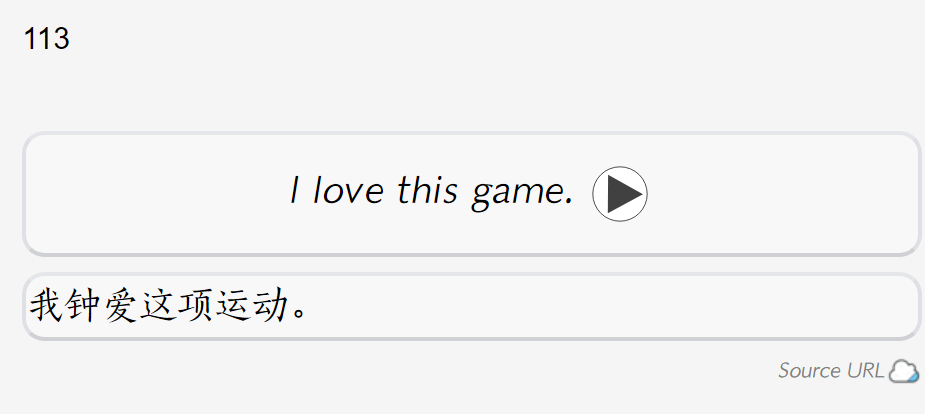Select the Chinese translation text box
The image size is (925, 414).
[471, 307]
